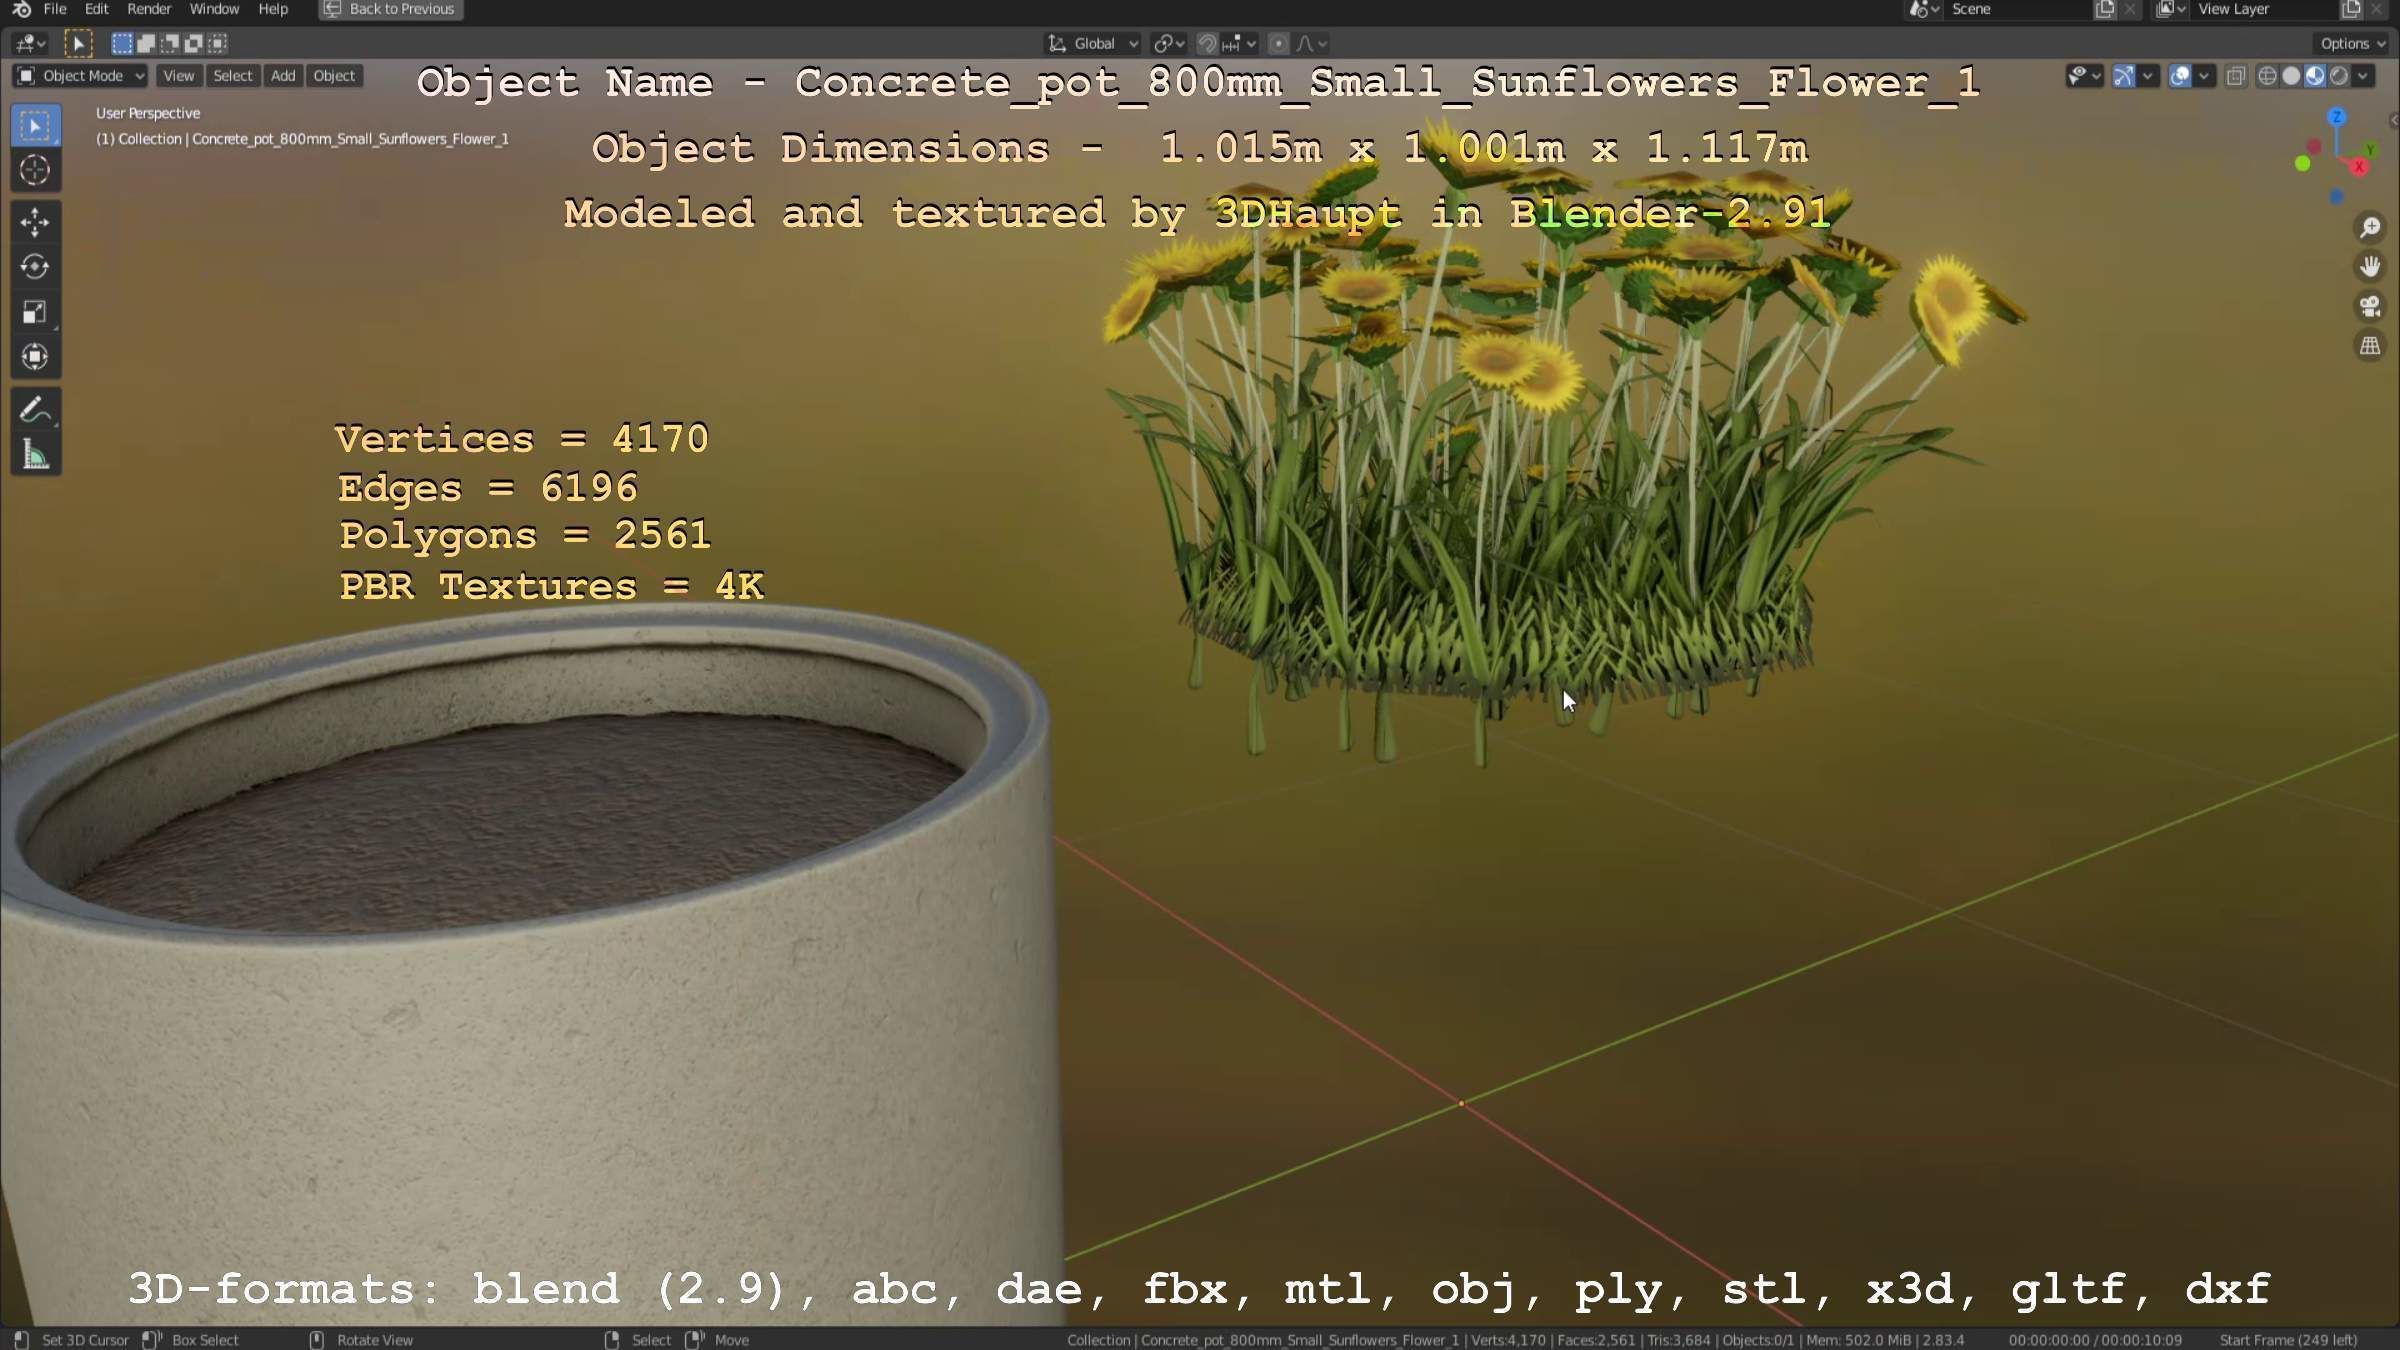Open the Window menu
Image resolution: width=2400 pixels, height=1350 pixels.
tap(214, 9)
